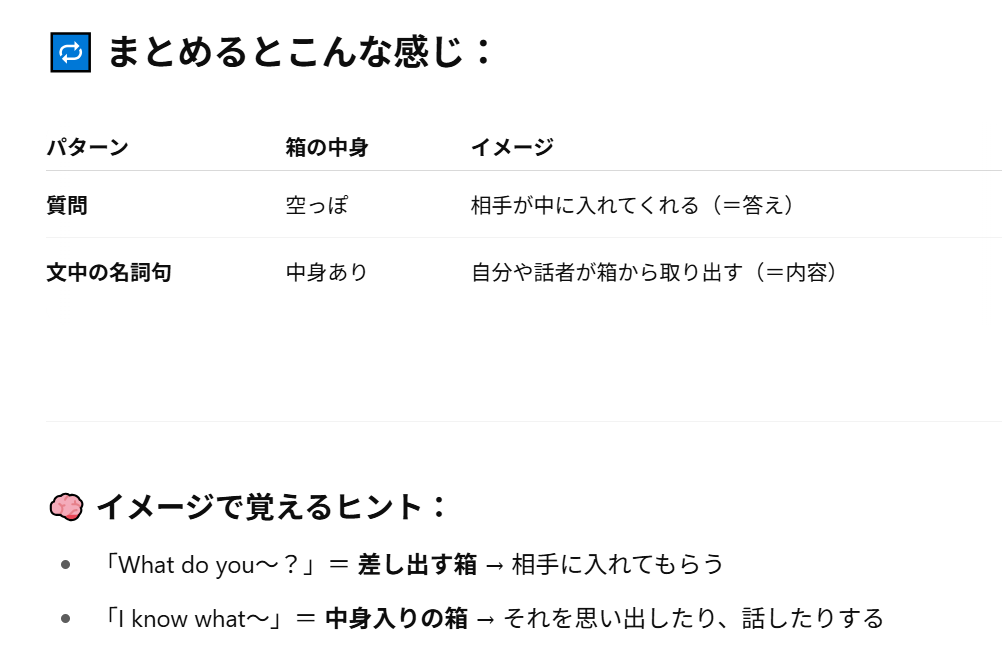Click the text それを思い出したり、話したりする
Viewport: 1002px width, 660px height.
click(693, 619)
